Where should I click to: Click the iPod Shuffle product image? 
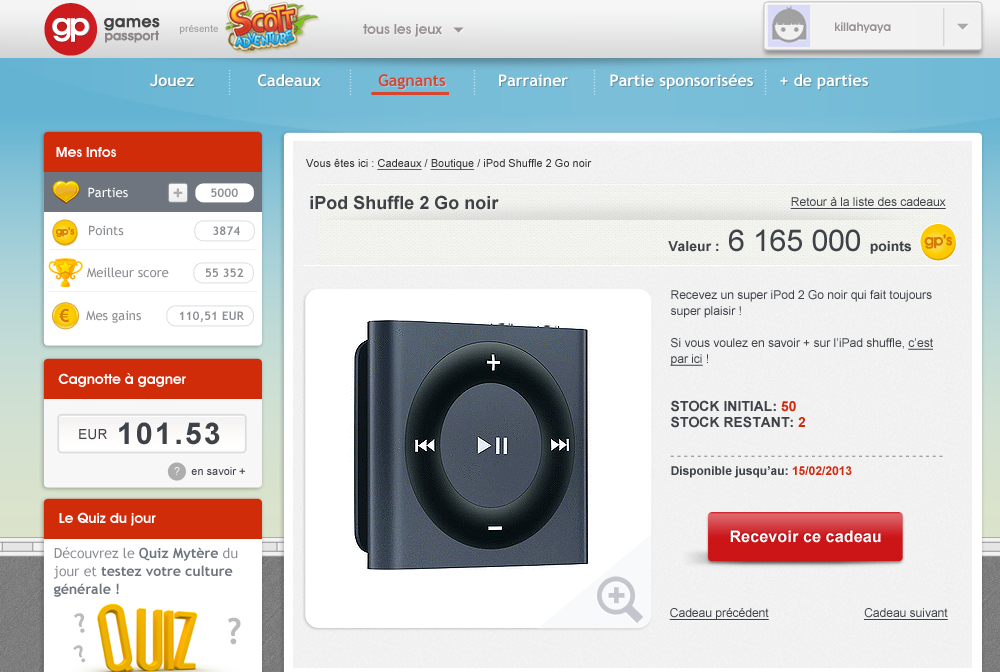(x=471, y=444)
